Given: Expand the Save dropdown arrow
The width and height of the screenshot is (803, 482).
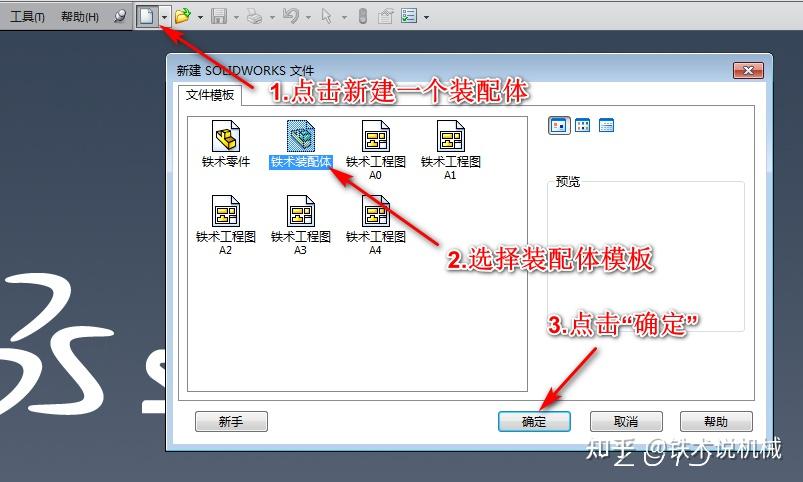Looking at the screenshot, I should coord(236,17).
